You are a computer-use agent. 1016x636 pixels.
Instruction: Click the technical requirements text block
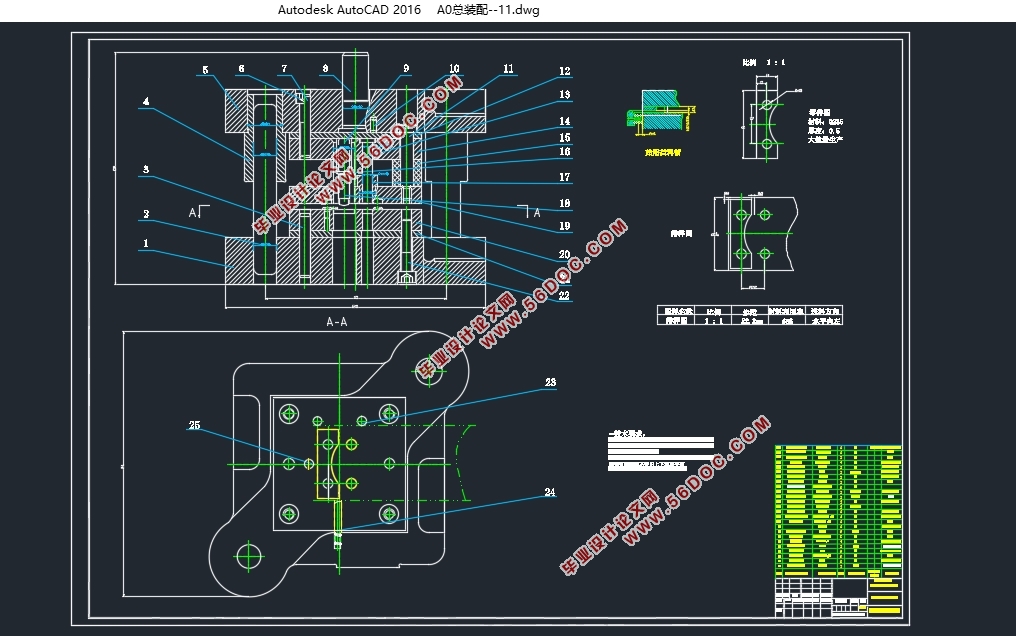tap(660, 451)
